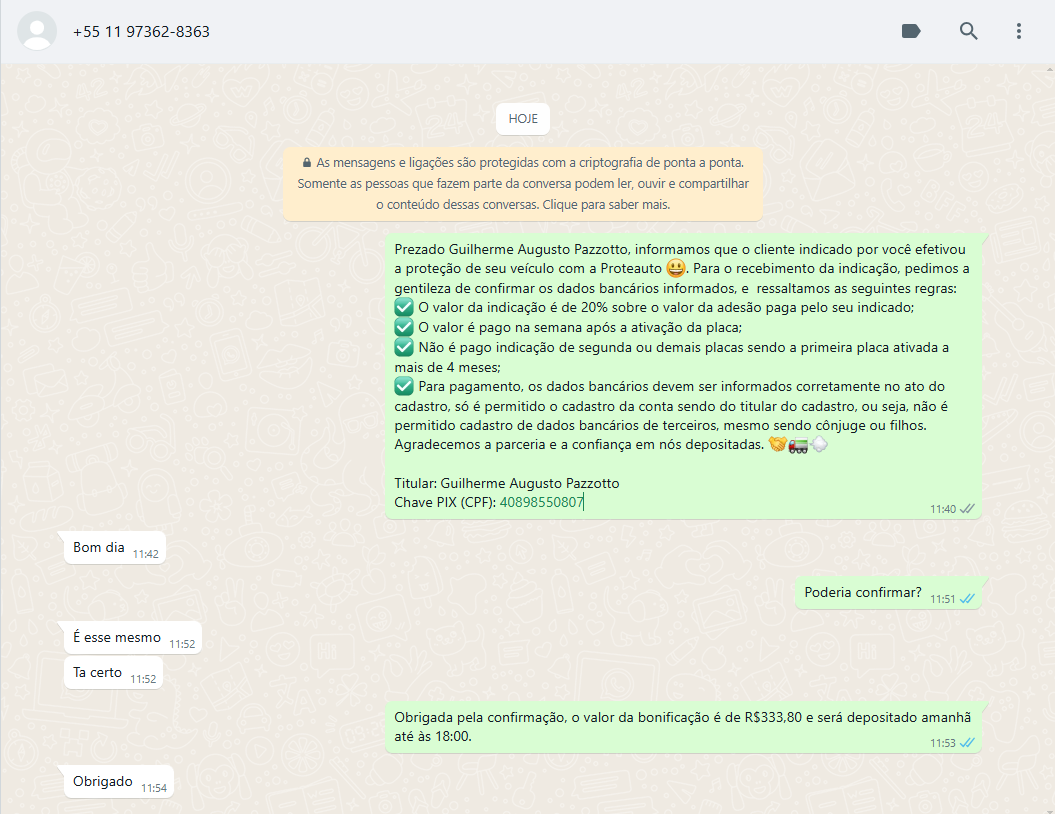The image size is (1055, 814).
Task: Click the PIX key number 40898550807
Action: click(541, 502)
